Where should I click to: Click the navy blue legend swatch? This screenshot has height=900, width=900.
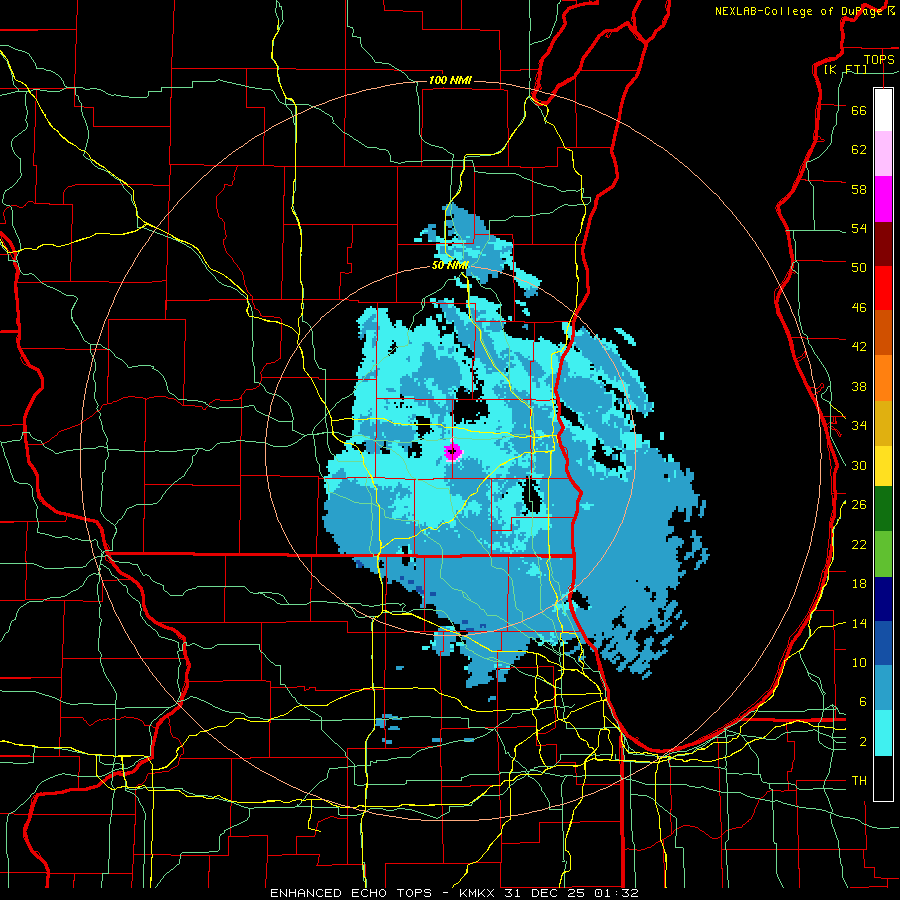[x=883, y=599]
